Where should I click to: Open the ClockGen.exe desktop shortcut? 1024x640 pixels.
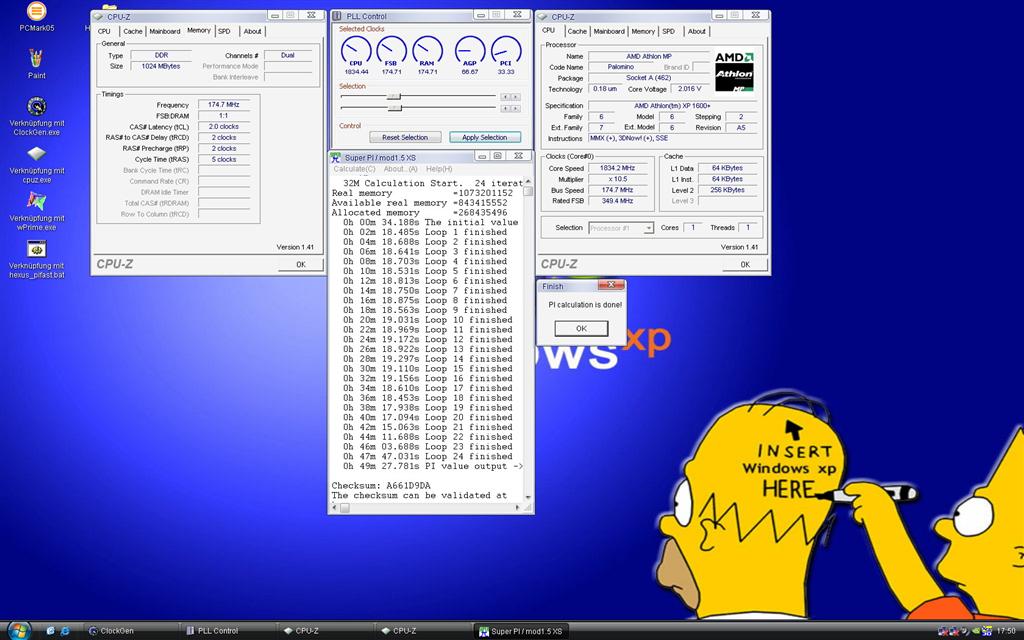point(37,116)
